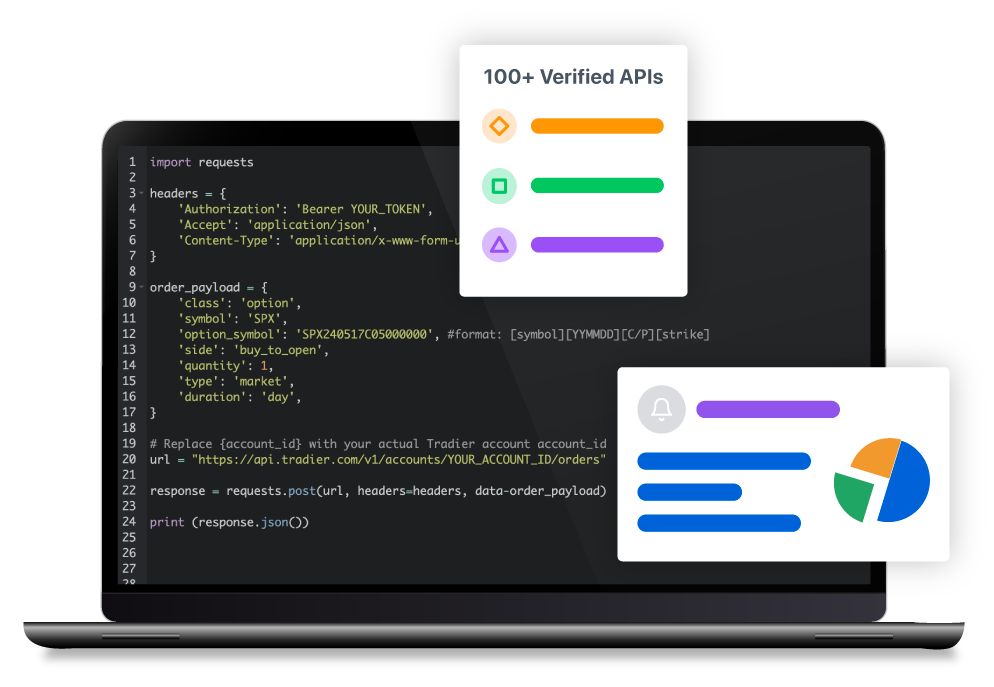Click the "100+ Verified APIs" heading
The width and height of the screenshot is (994, 687).
573,77
